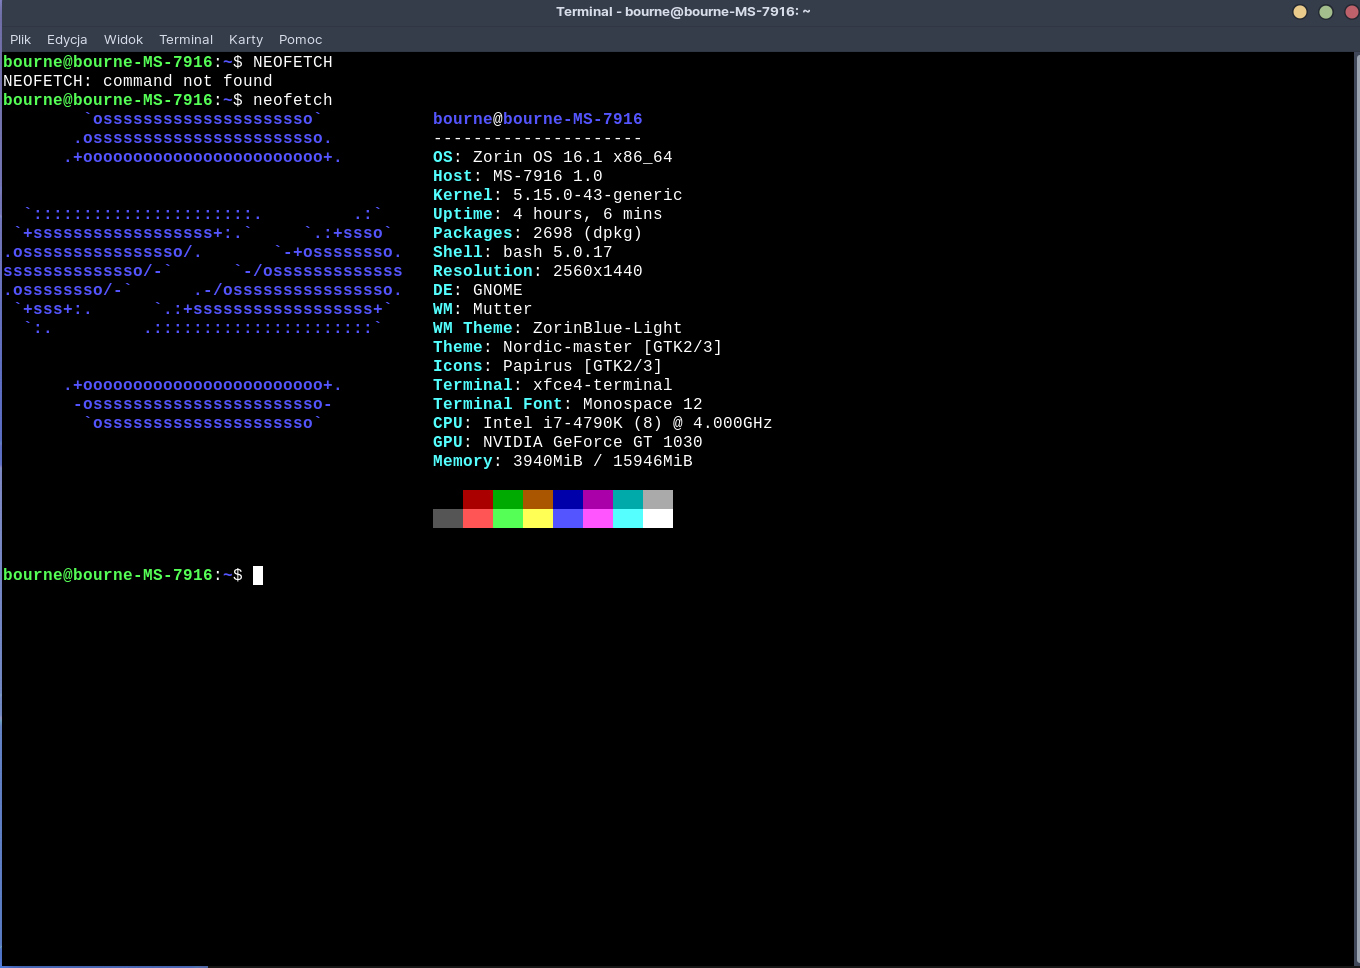Screen dimensions: 1360x968
Task: Click the dark gray color block
Action: 448,518
